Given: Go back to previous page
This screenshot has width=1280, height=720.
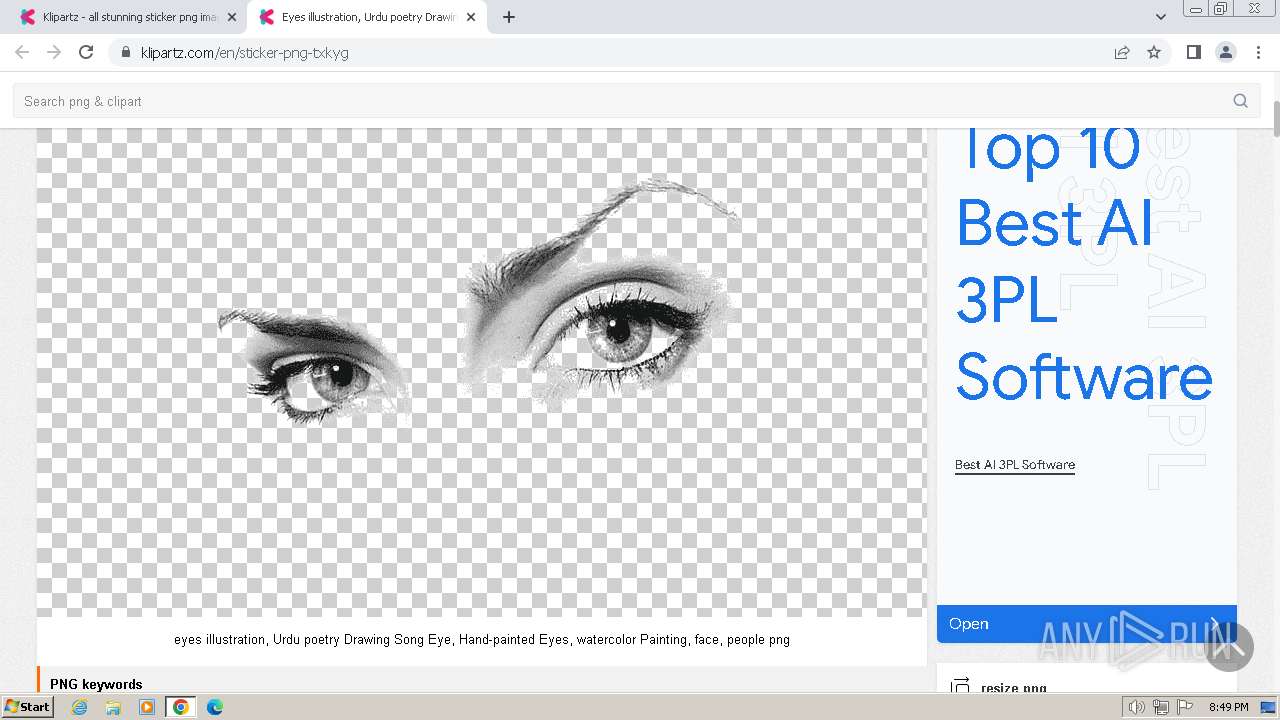Looking at the screenshot, I should coord(22,52).
